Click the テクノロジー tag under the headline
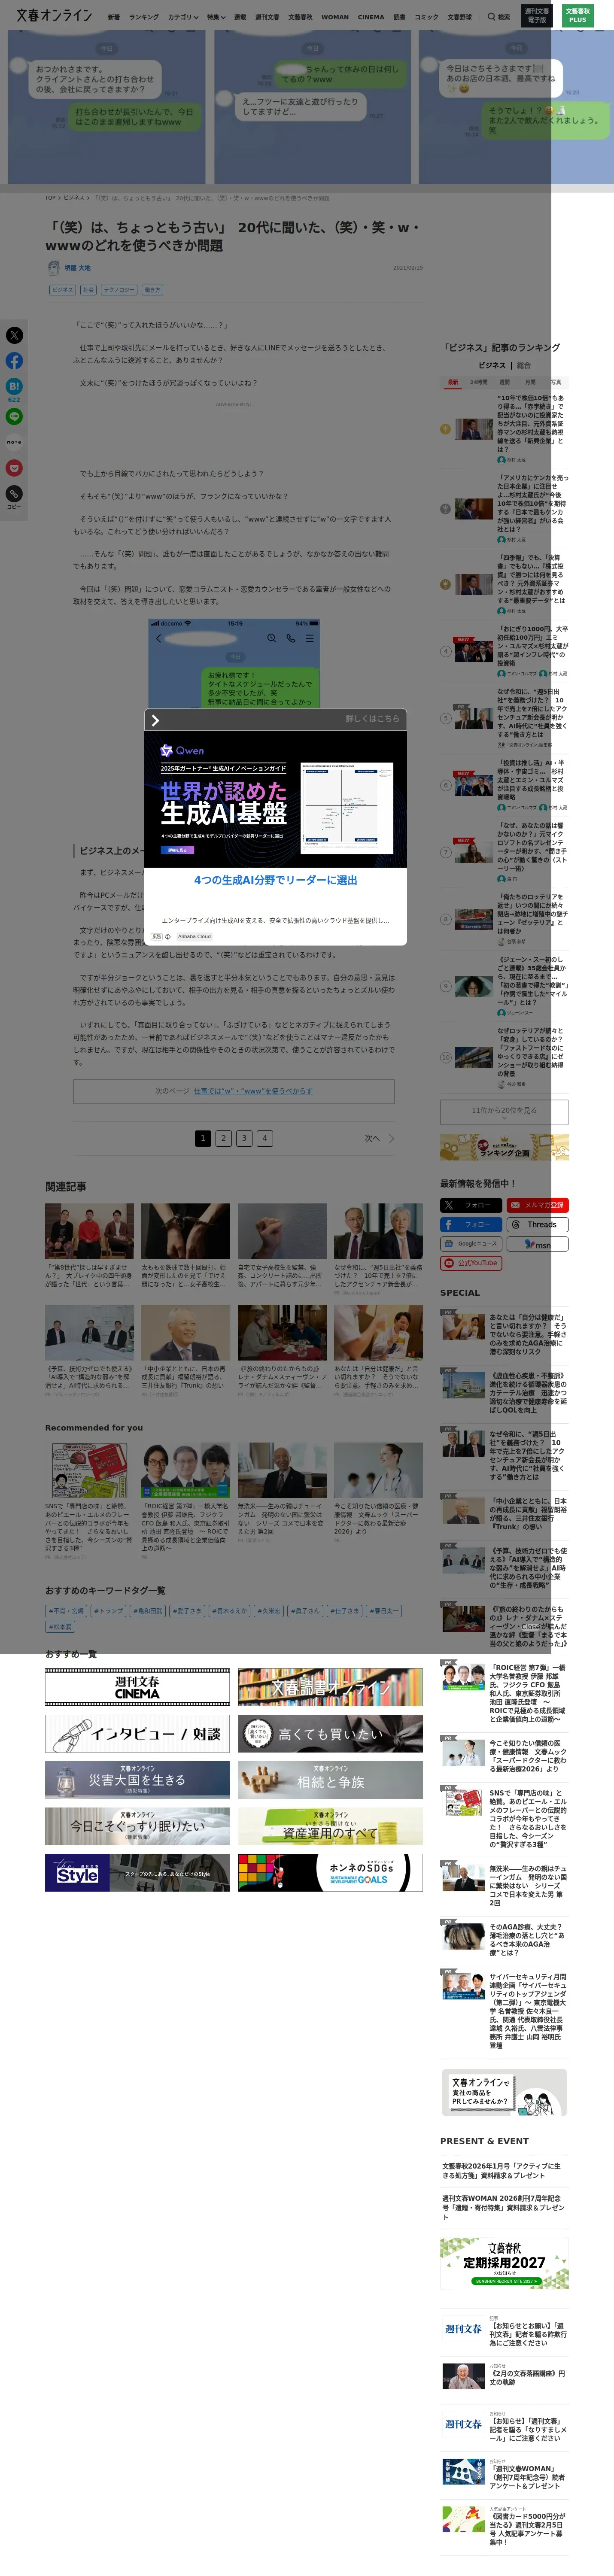Image resolution: width=614 pixels, height=2576 pixels. click(119, 290)
